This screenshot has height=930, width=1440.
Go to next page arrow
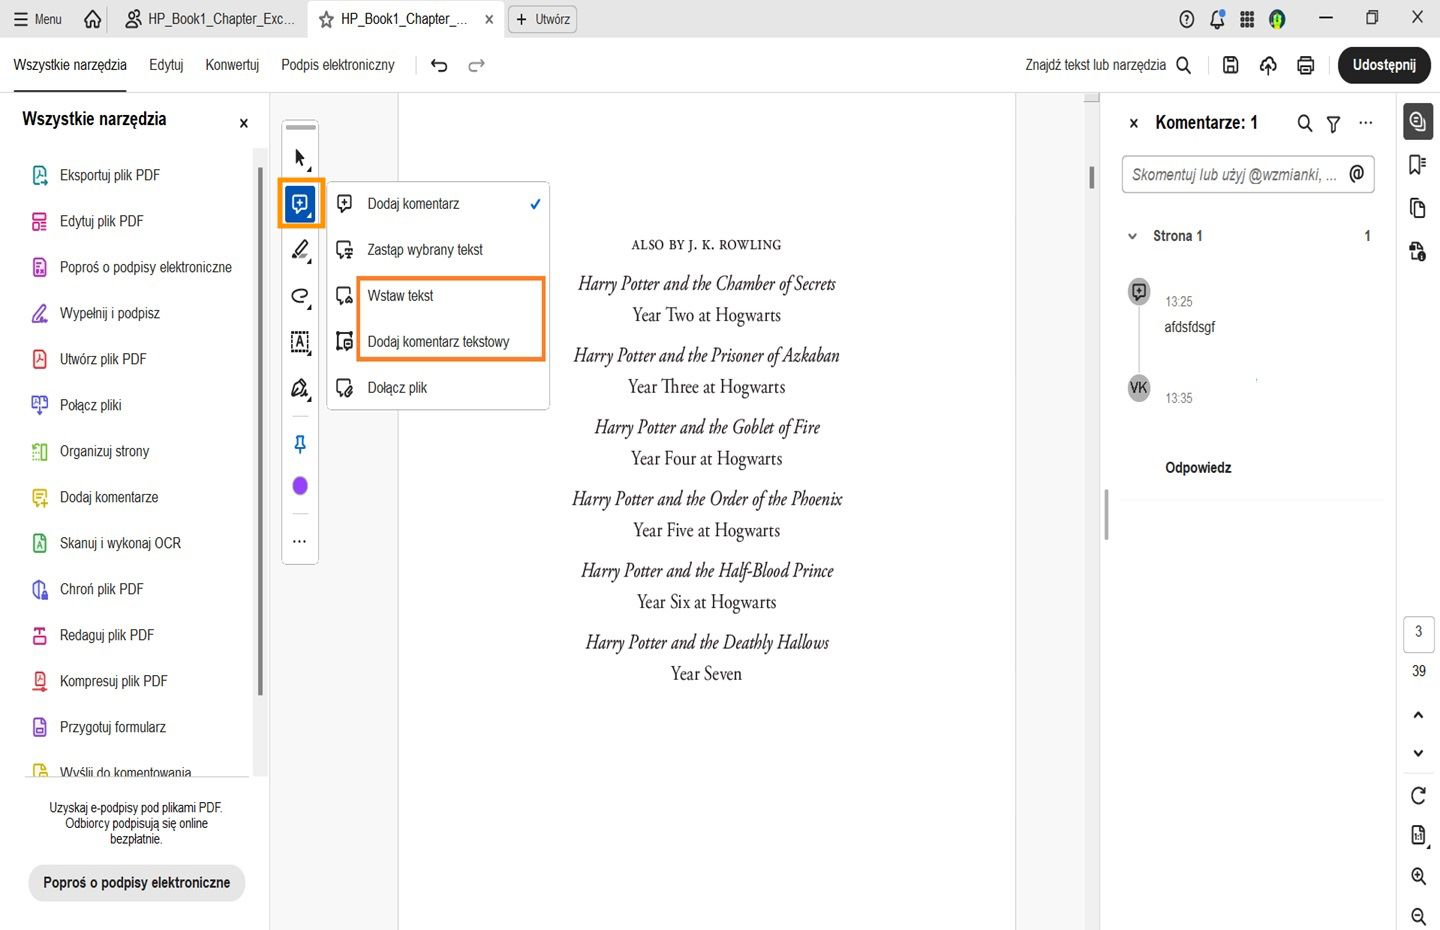1418,753
